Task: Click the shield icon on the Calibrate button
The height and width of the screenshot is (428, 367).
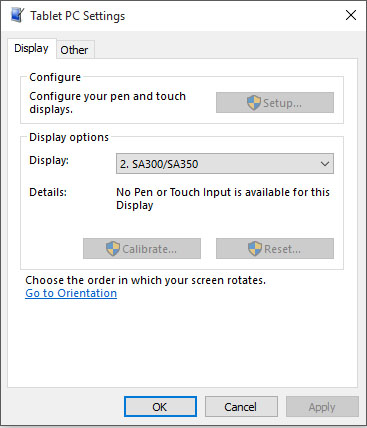Action: pos(113,249)
